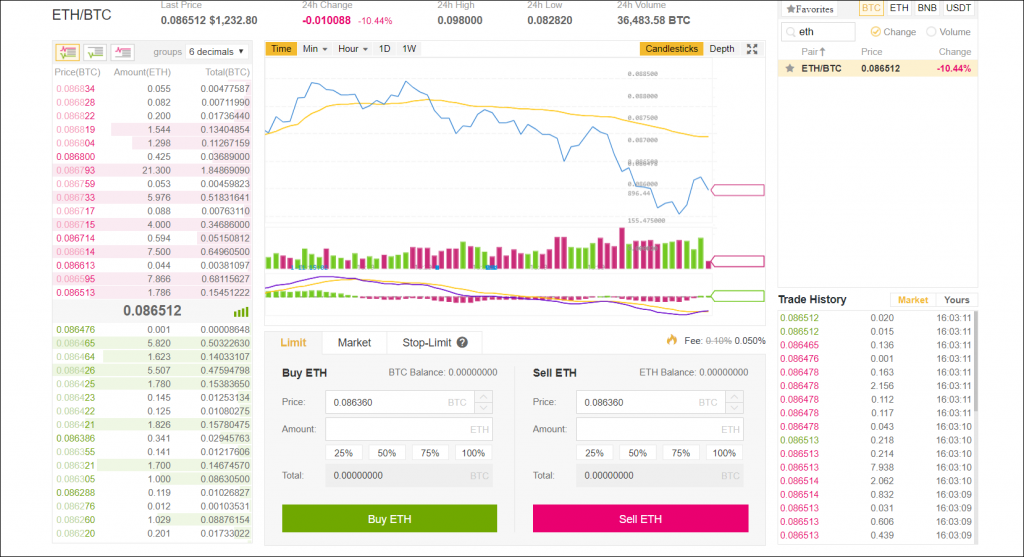This screenshot has width=1024, height=557.
Task: Set sell amount to 100%
Action: [724, 453]
